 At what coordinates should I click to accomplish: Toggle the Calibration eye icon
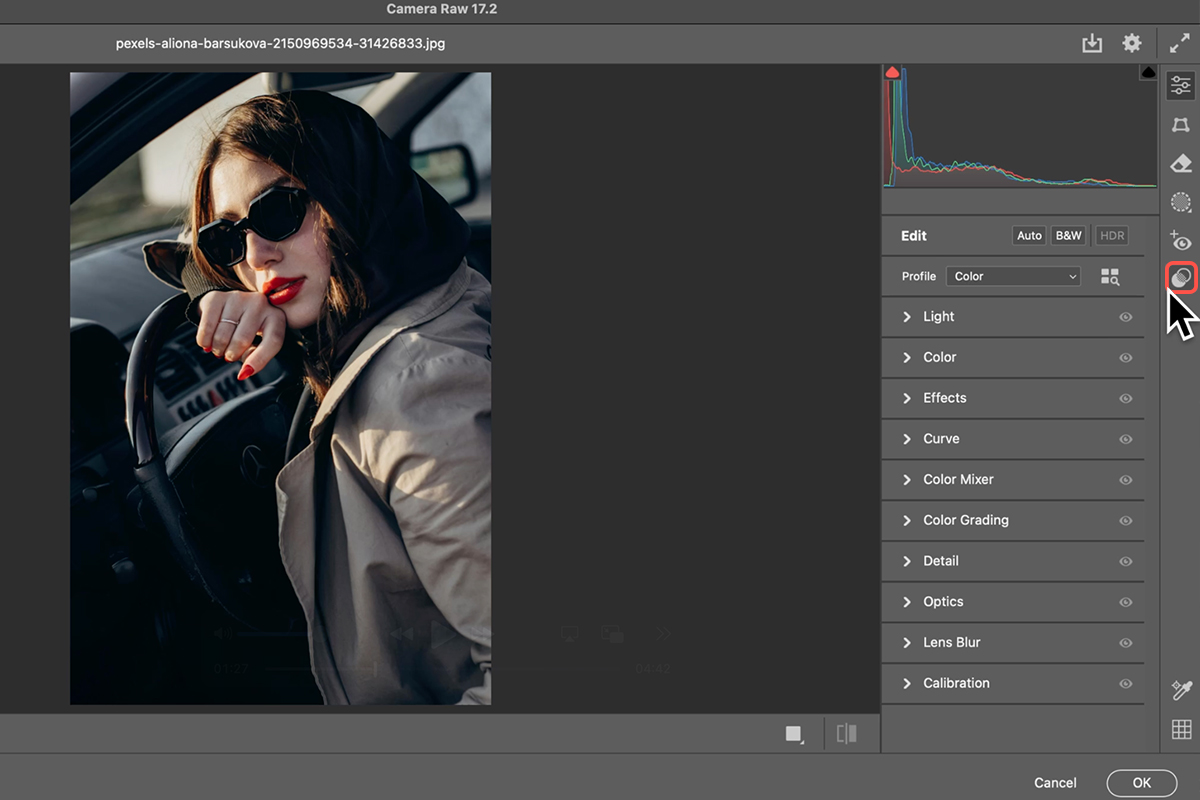coord(1125,684)
